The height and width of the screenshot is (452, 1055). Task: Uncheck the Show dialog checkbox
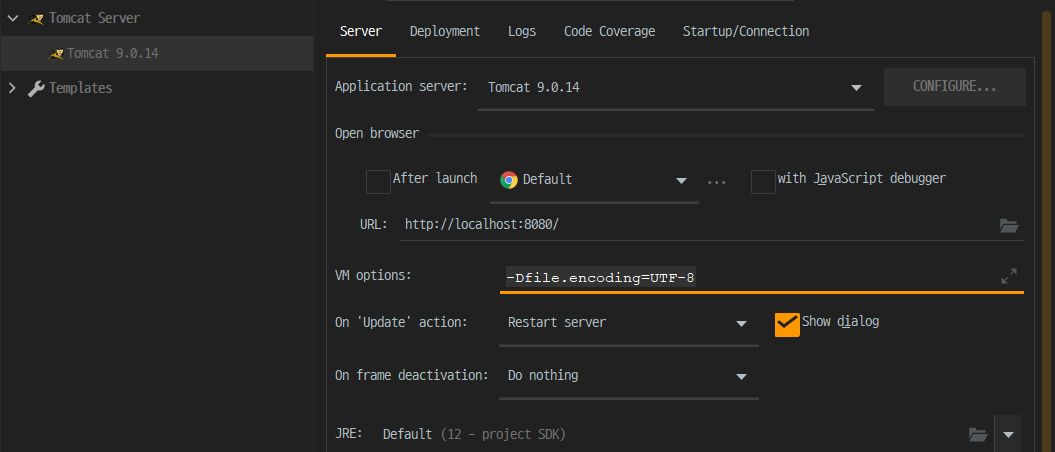click(787, 324)
